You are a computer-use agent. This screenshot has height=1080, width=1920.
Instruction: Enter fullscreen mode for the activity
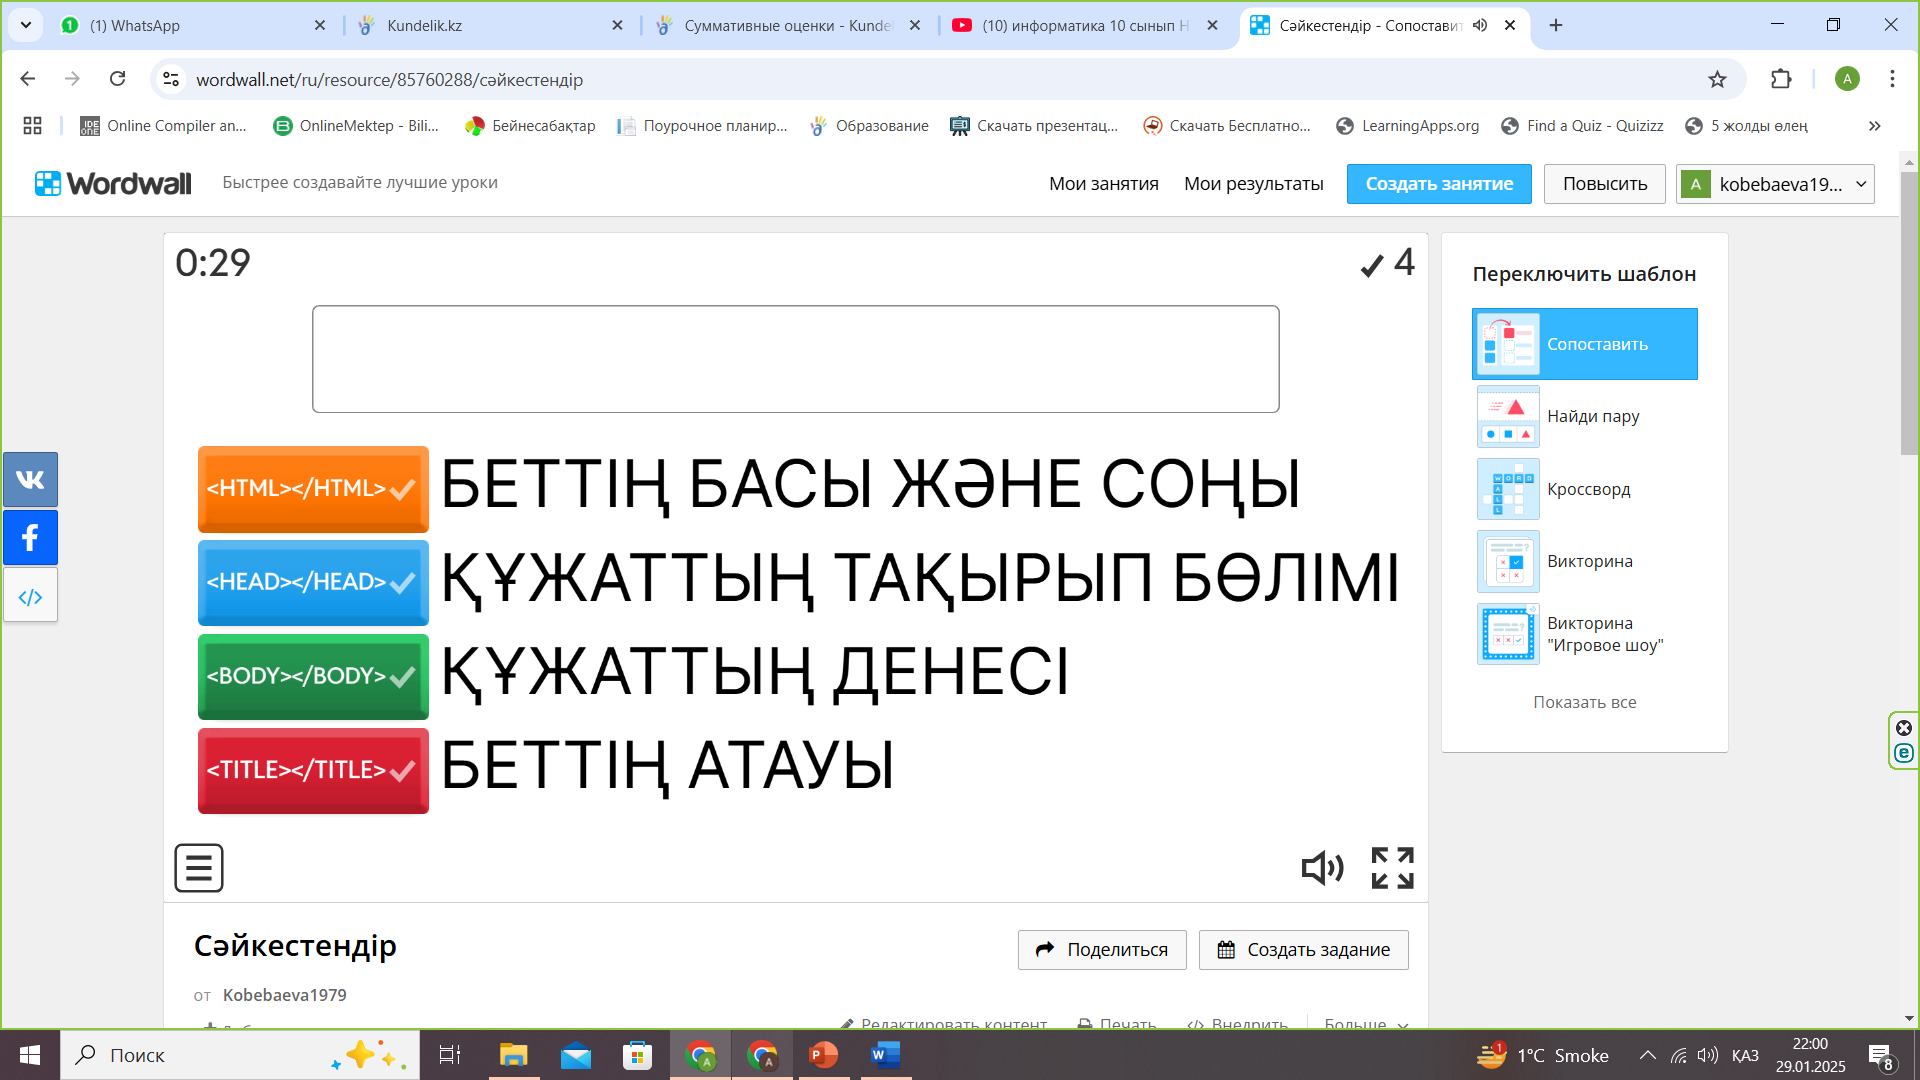click(1392, 868)
